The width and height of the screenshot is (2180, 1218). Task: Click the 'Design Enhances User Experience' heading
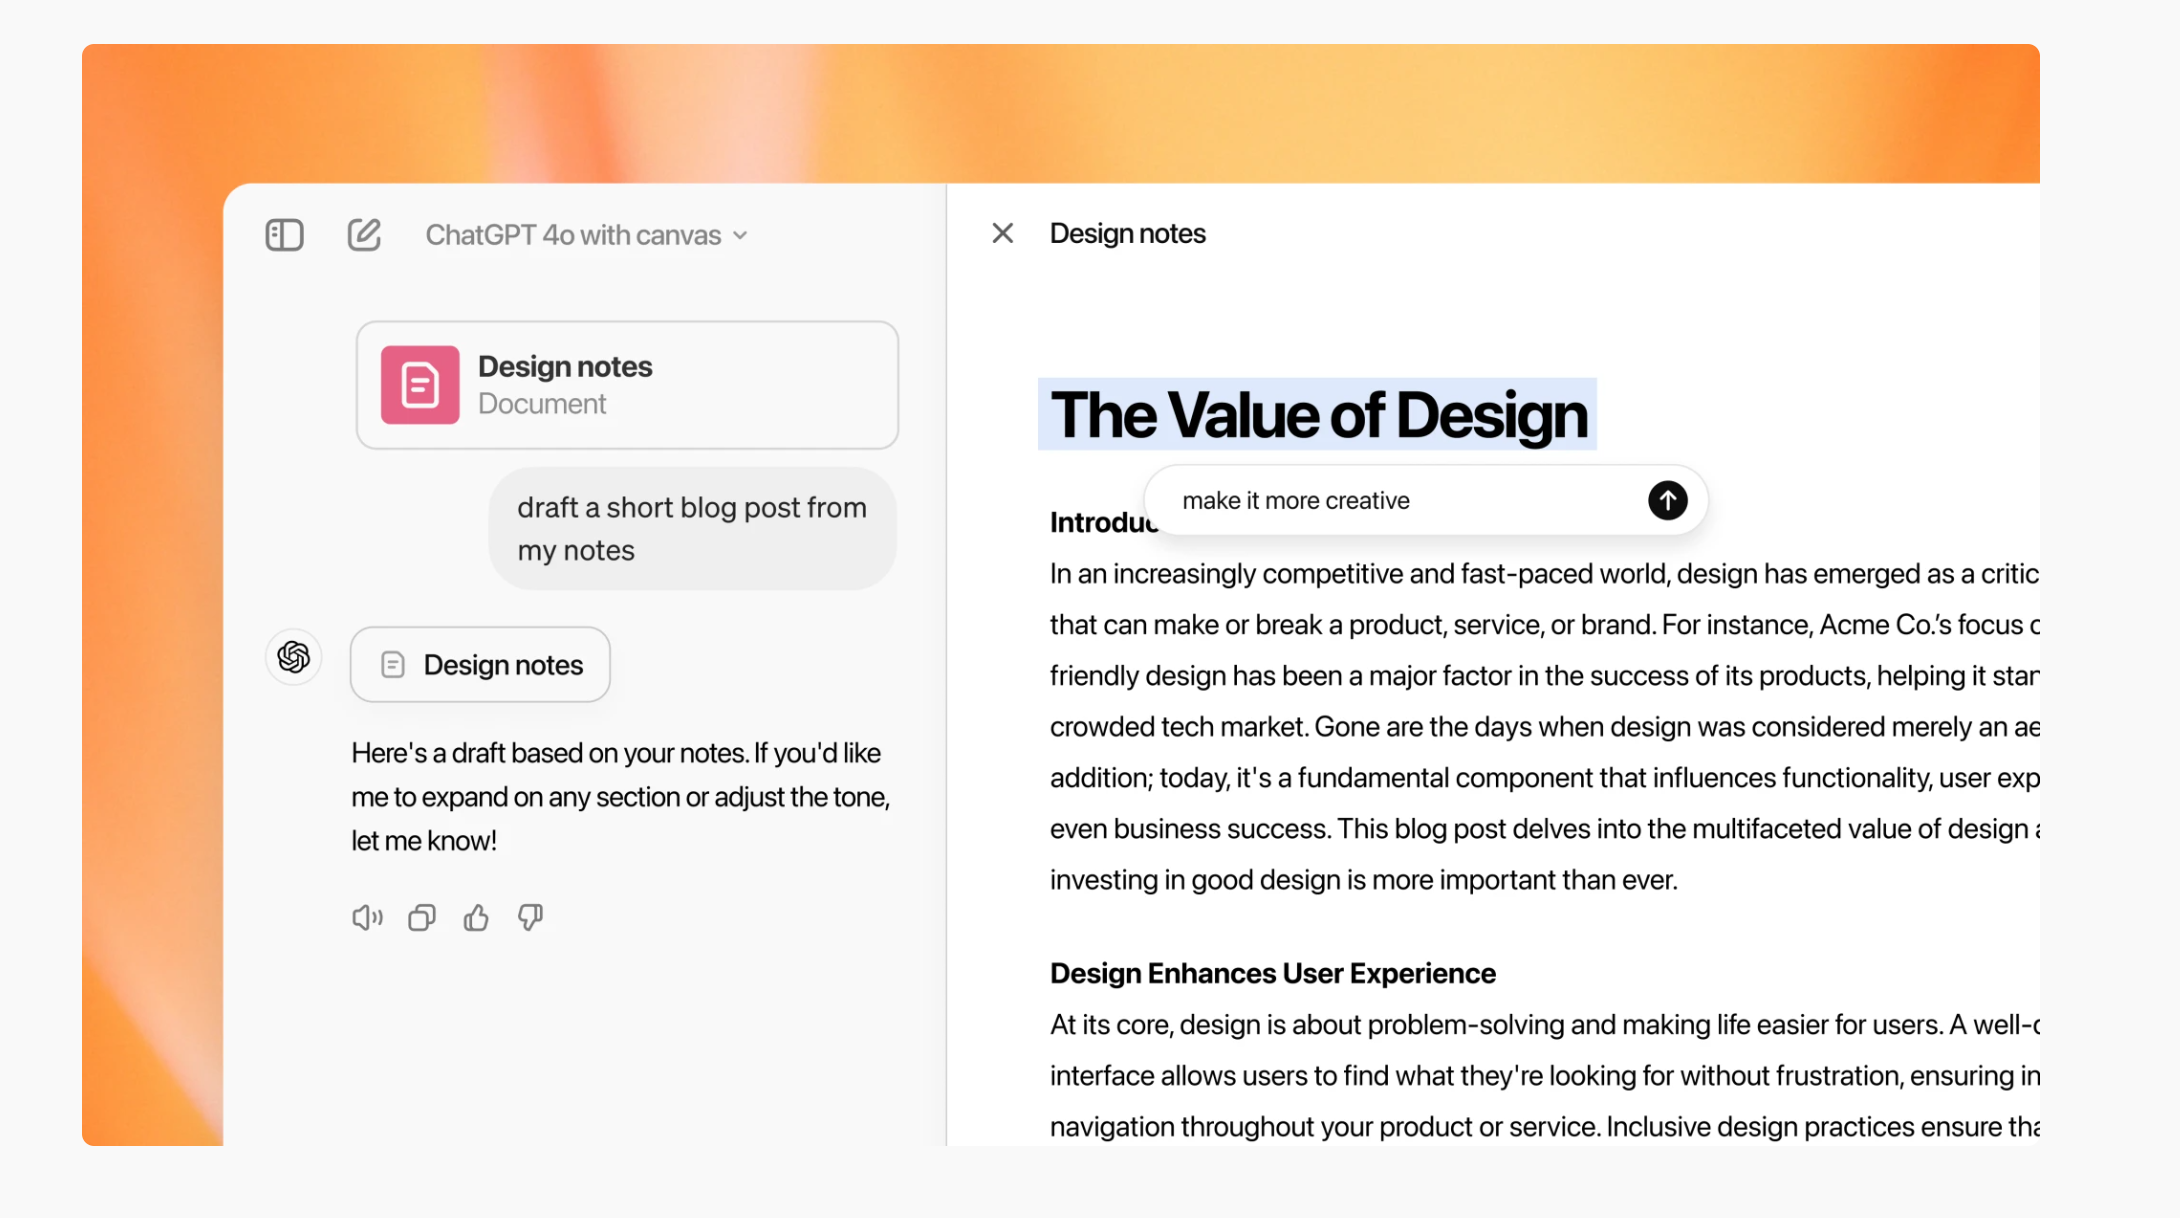click(1272, 973)
